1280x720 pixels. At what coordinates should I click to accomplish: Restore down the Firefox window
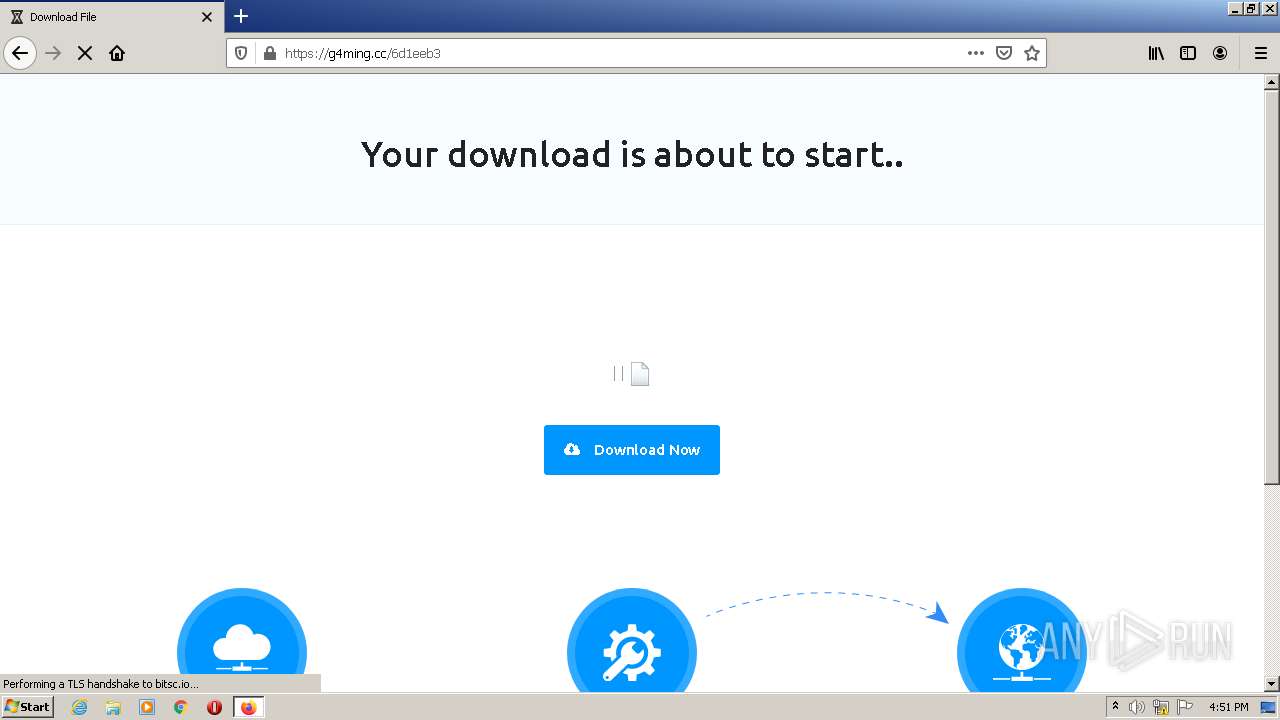pyautogui.click(x=1252, y=8)
